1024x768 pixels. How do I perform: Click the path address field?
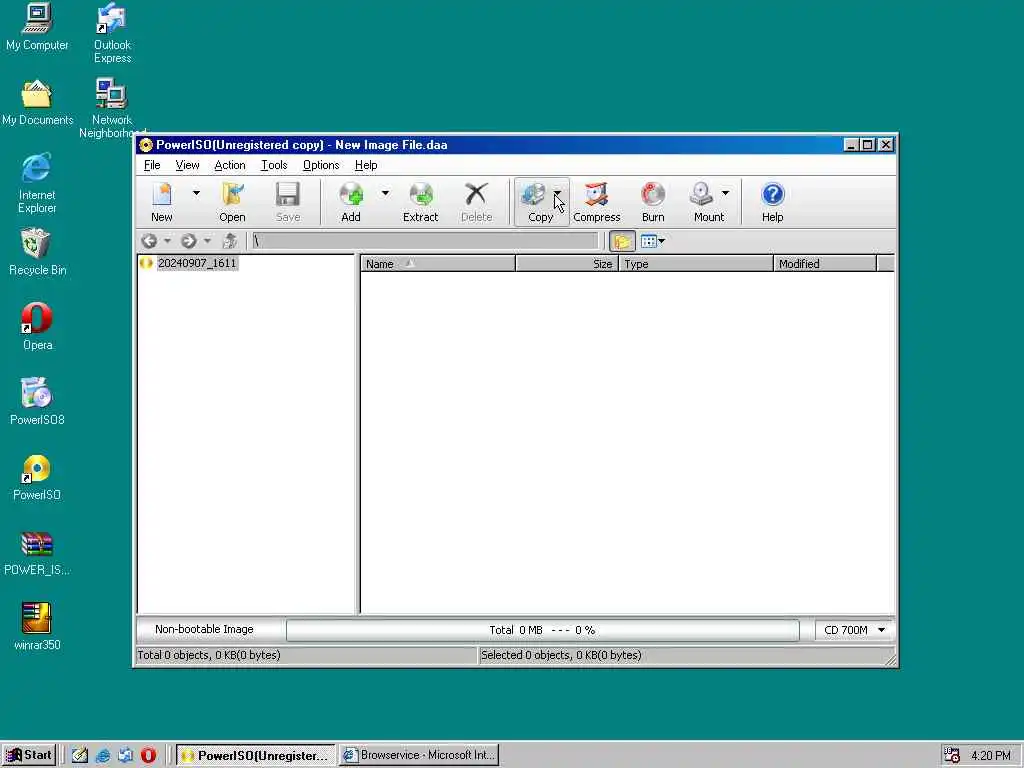424,241
